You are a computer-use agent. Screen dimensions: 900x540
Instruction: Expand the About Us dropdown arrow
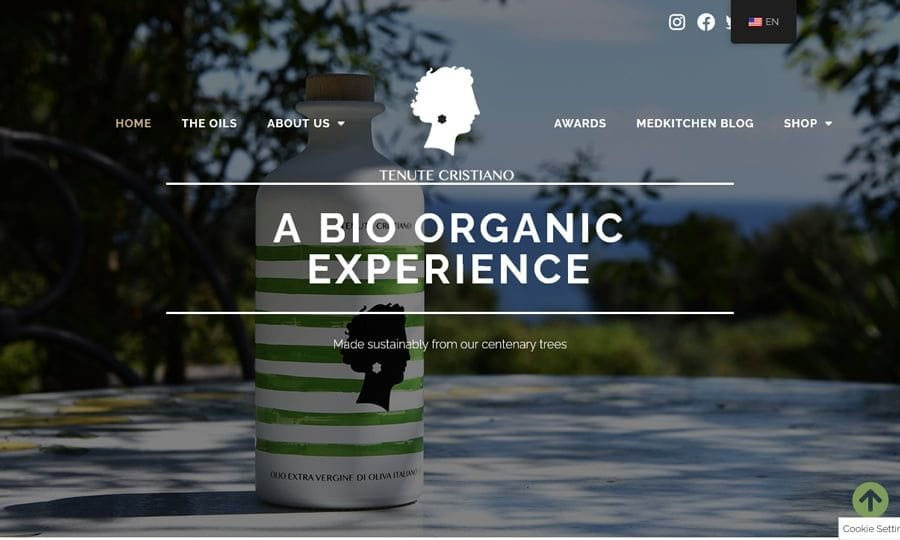(x=341, y=123)
